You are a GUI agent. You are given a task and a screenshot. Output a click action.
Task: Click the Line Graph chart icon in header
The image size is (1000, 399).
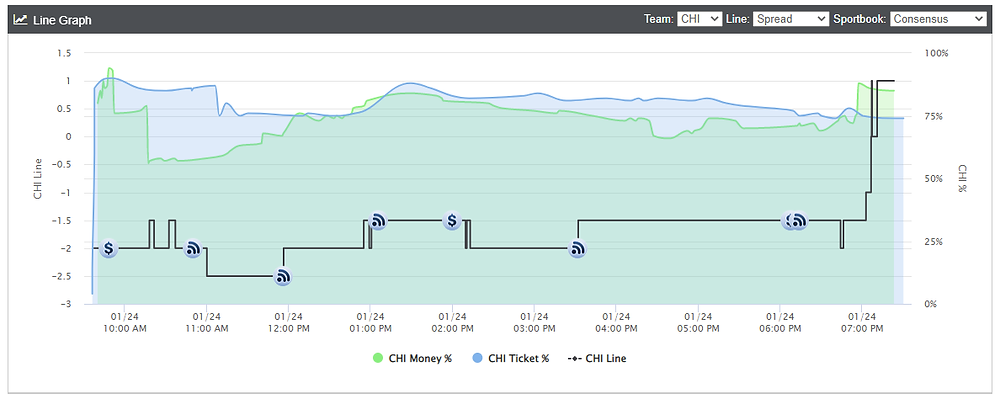pyautogui.click(x=20, y=20)
